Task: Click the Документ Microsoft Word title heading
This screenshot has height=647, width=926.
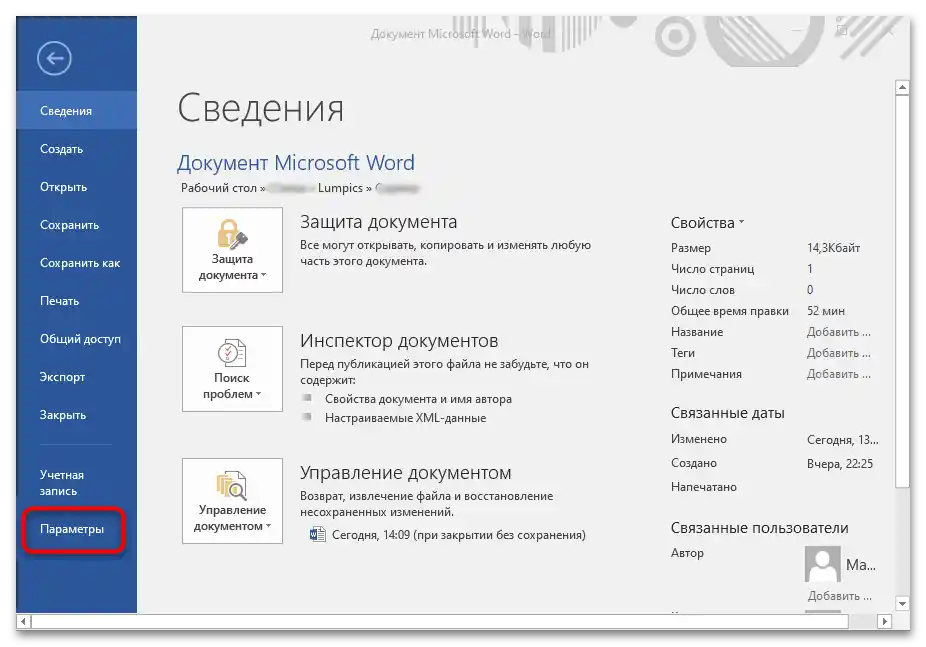Action: [296, 162]
